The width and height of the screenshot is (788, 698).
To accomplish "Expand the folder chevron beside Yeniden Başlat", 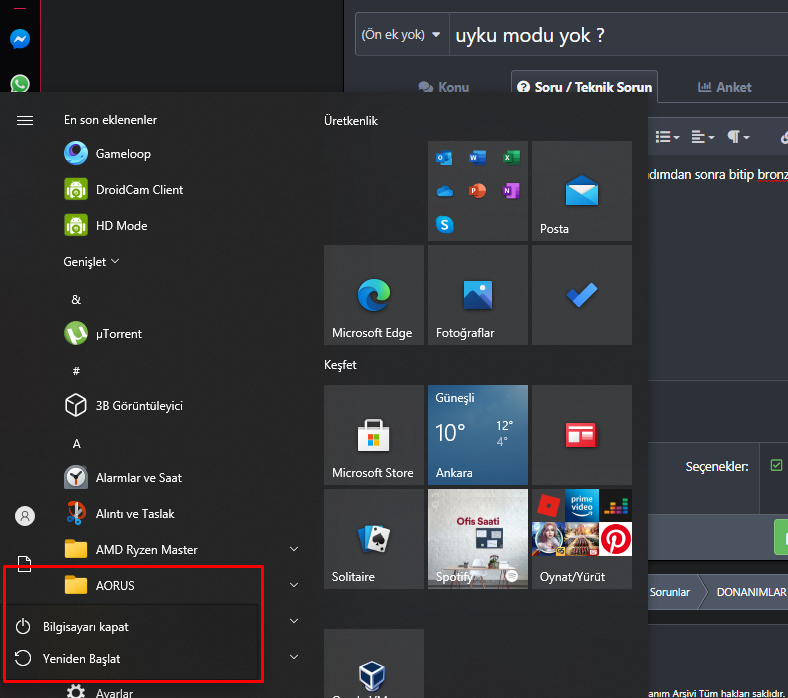I will pyautogui.click(x=294, y=657).
